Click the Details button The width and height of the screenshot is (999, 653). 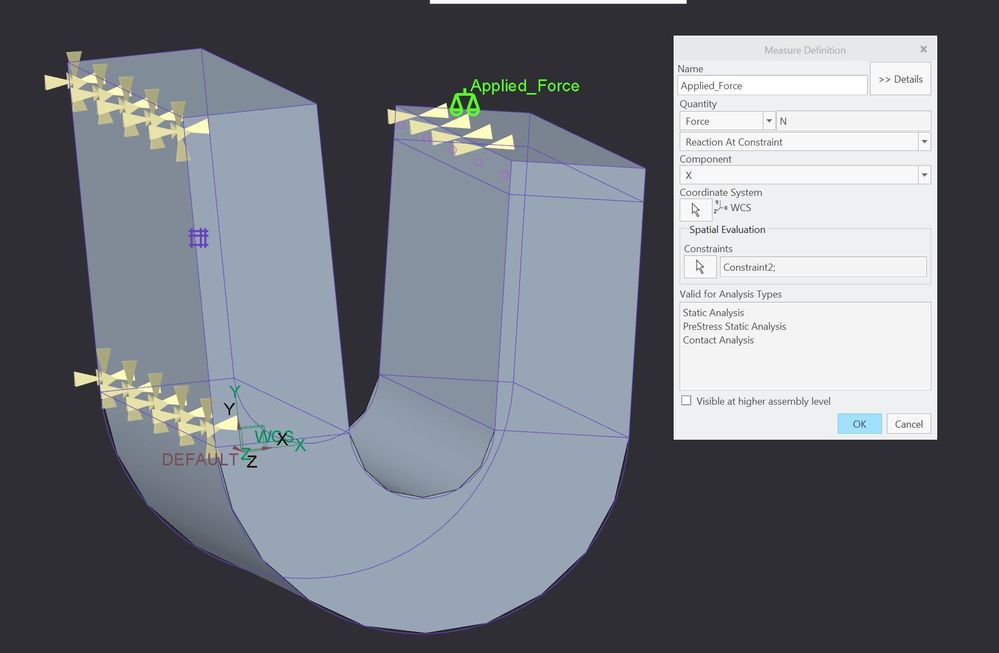click(x=900, y=79)
